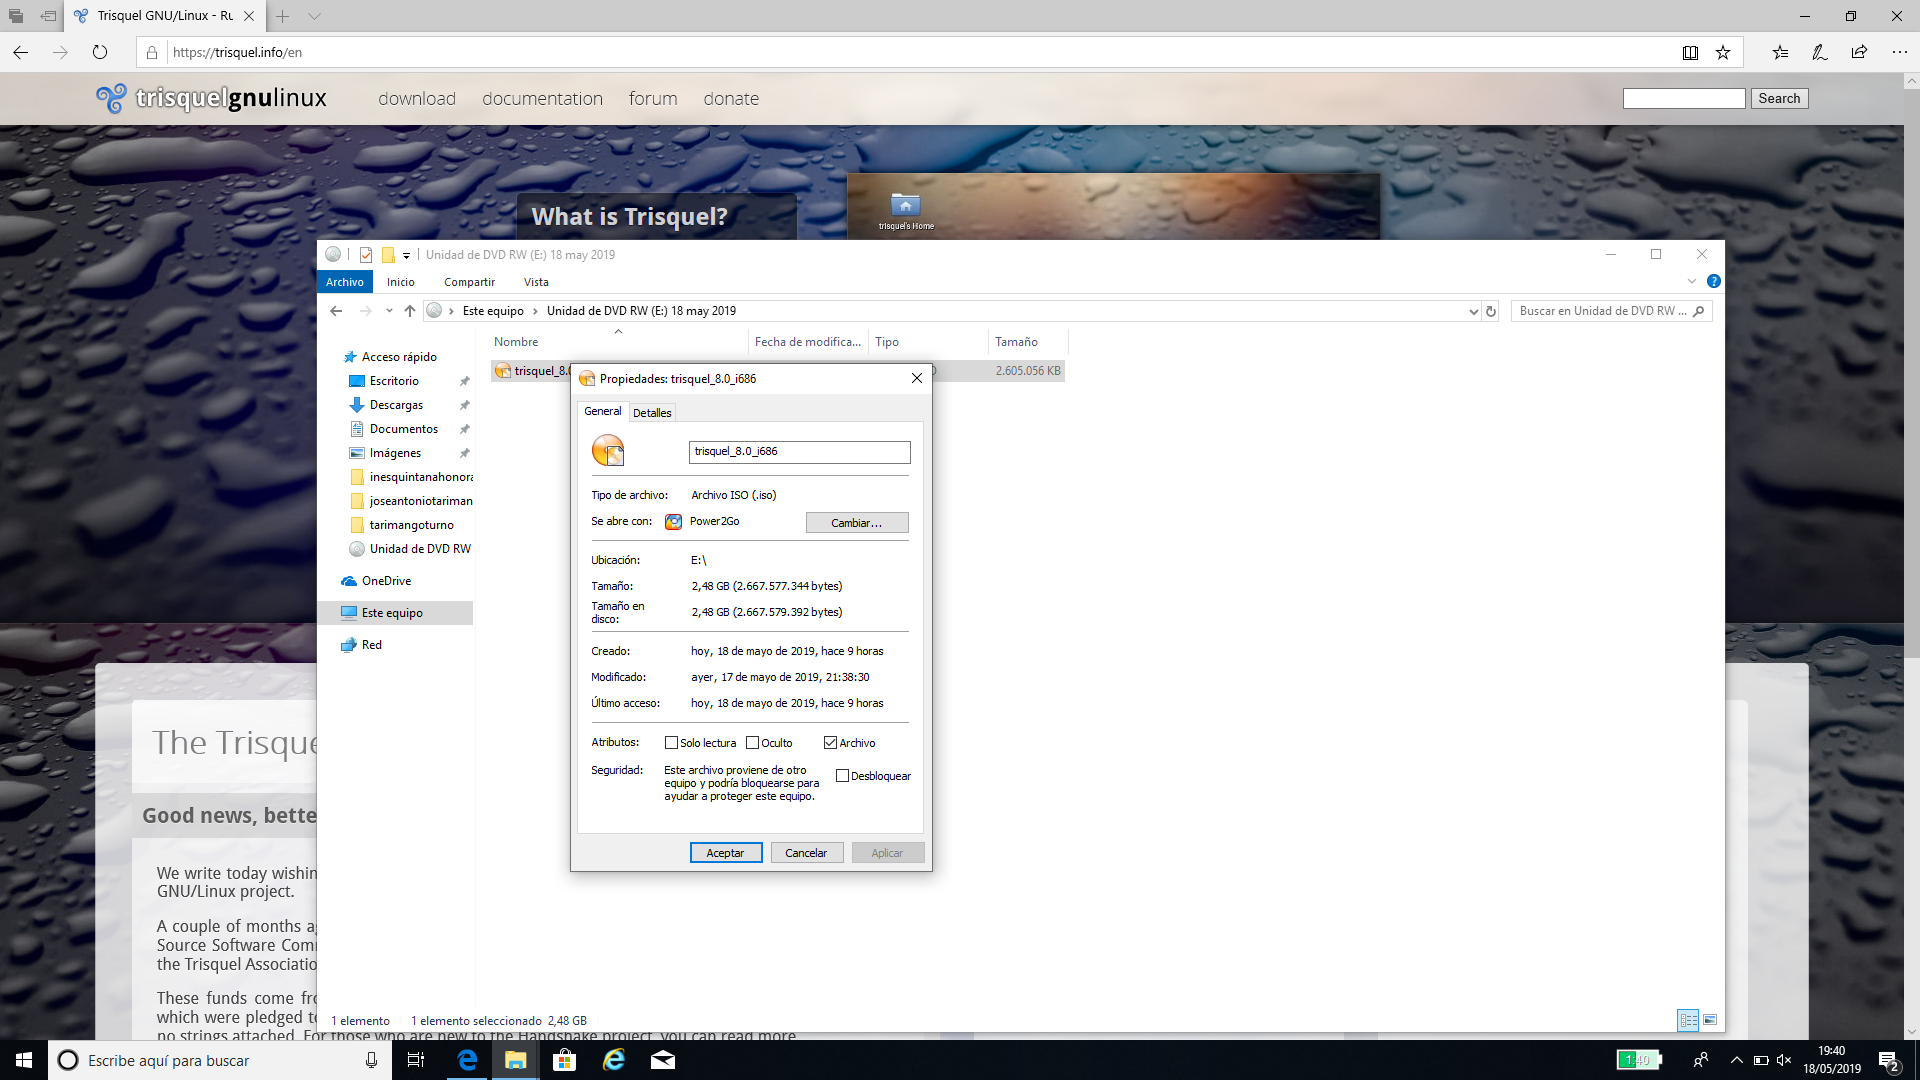Viewport: 1920px width, 1080px height.
Task: Show hidden system tray icons
Action: pyautogui.click(x=1736, y=1060)
